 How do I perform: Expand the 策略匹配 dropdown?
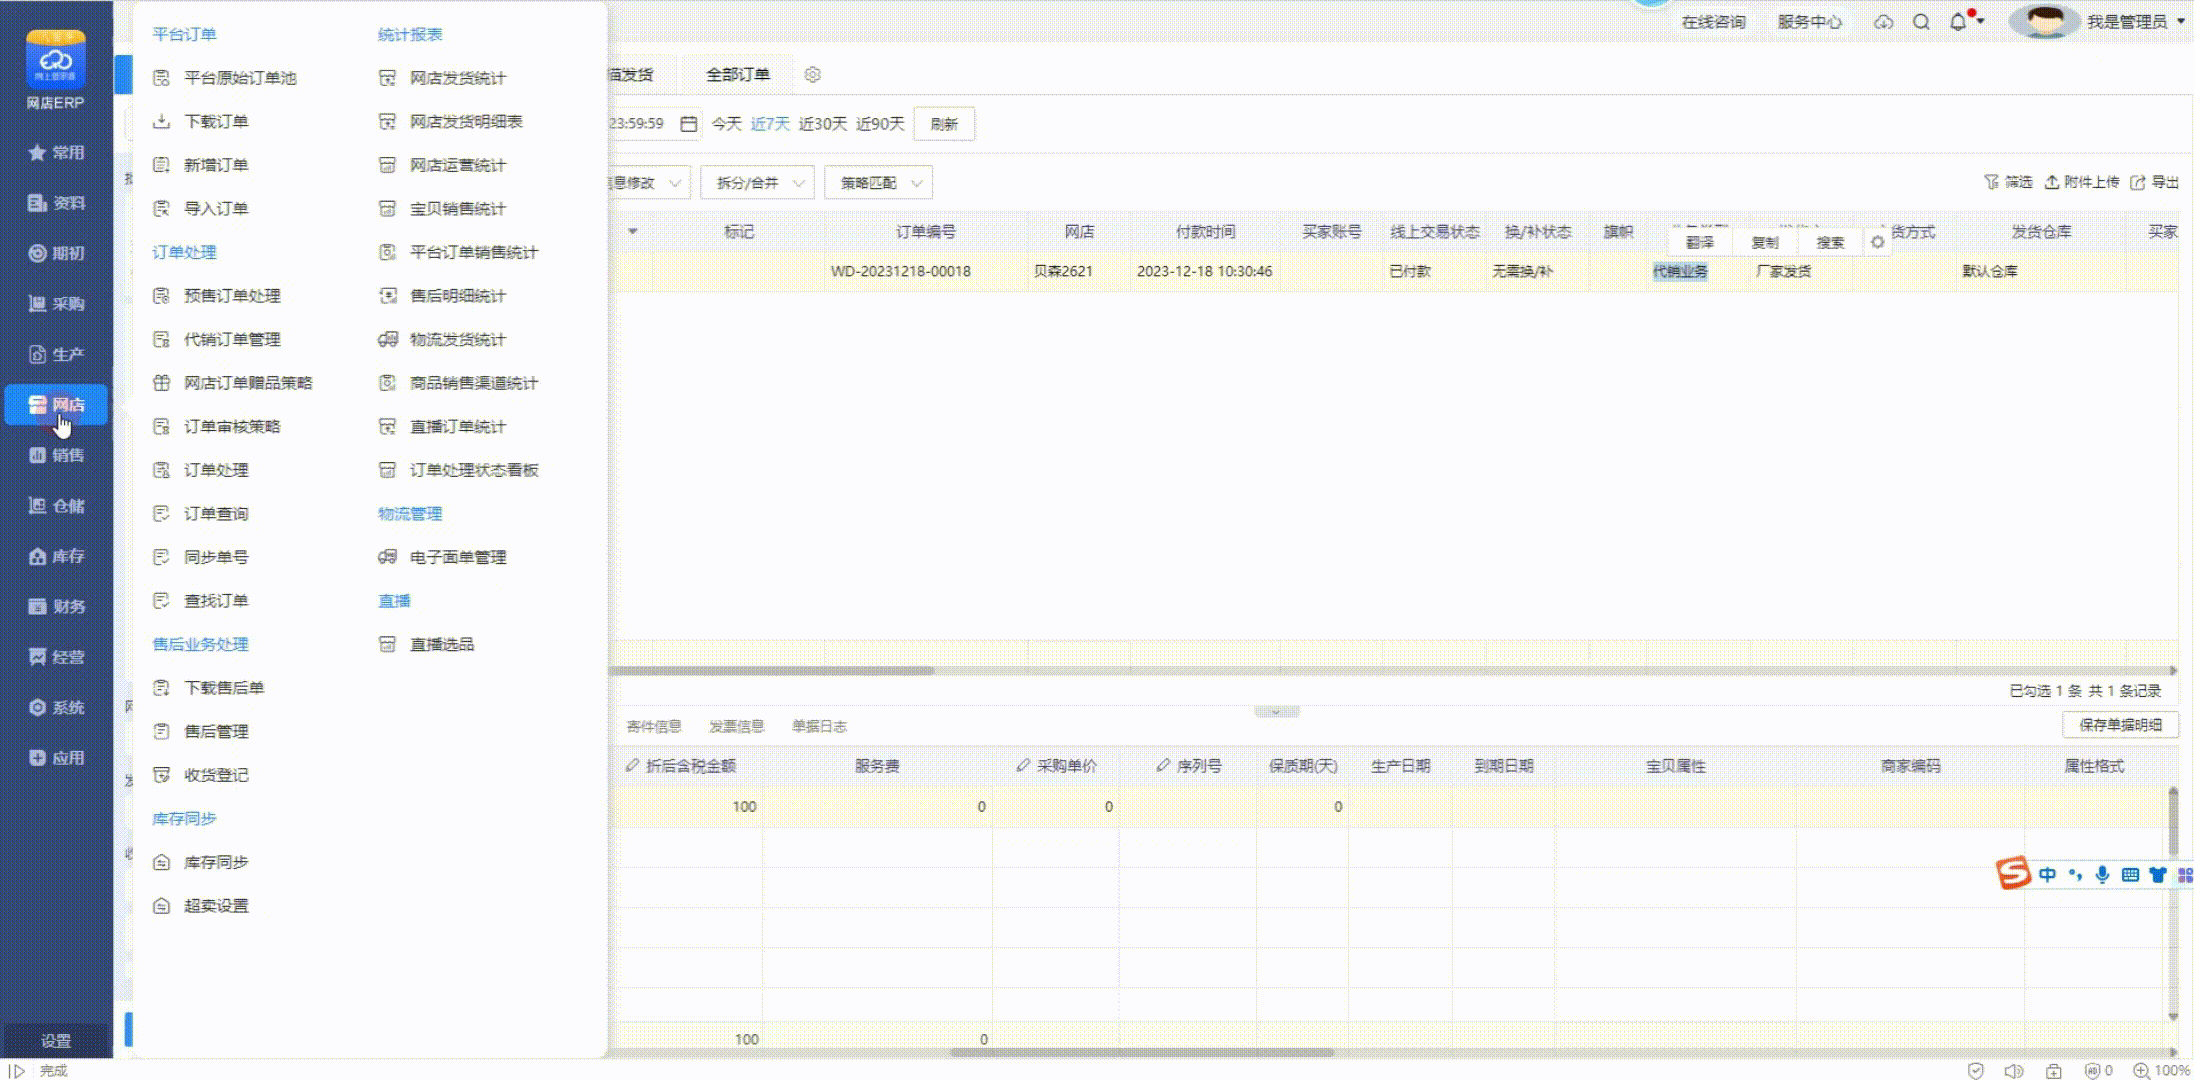pyautogui.click(x=878, y=183)
